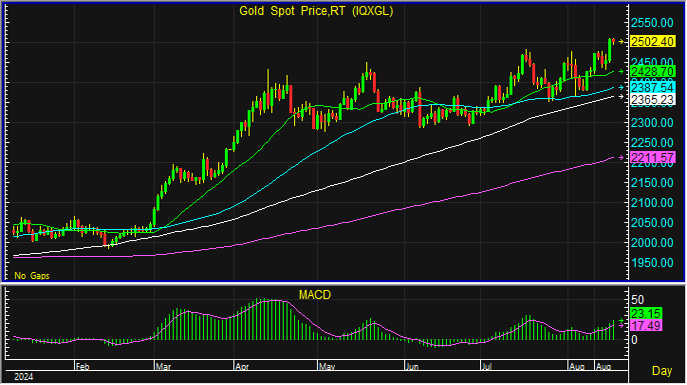This screenshot has width=687, height=385.
Task: Click the white arrow beside 2365.23 label
Action: (621, 96)
